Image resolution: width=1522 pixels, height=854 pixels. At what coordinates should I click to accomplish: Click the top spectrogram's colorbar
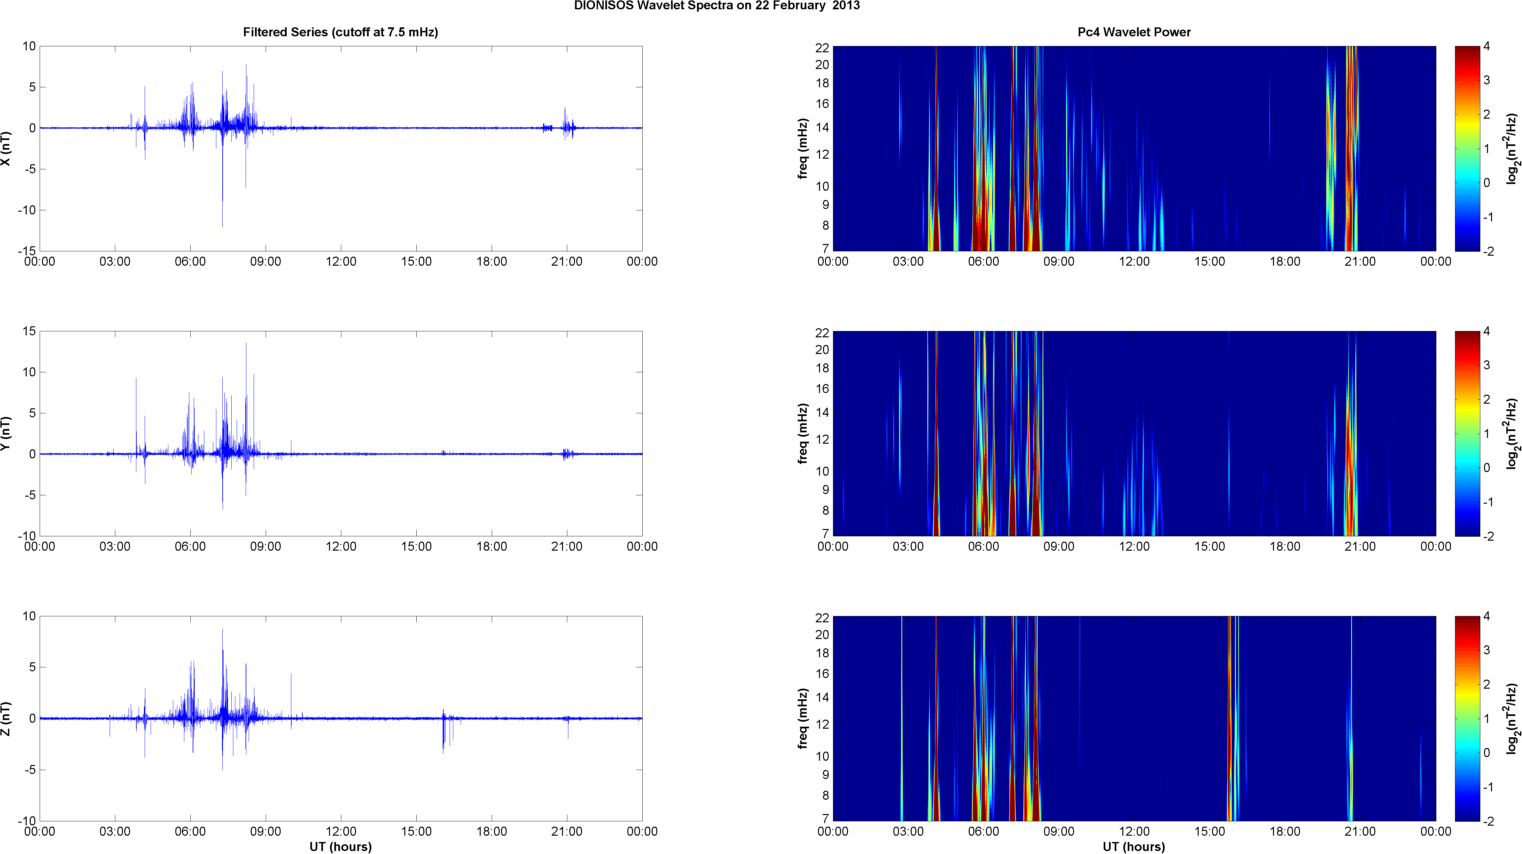[x=1466, y=148]
